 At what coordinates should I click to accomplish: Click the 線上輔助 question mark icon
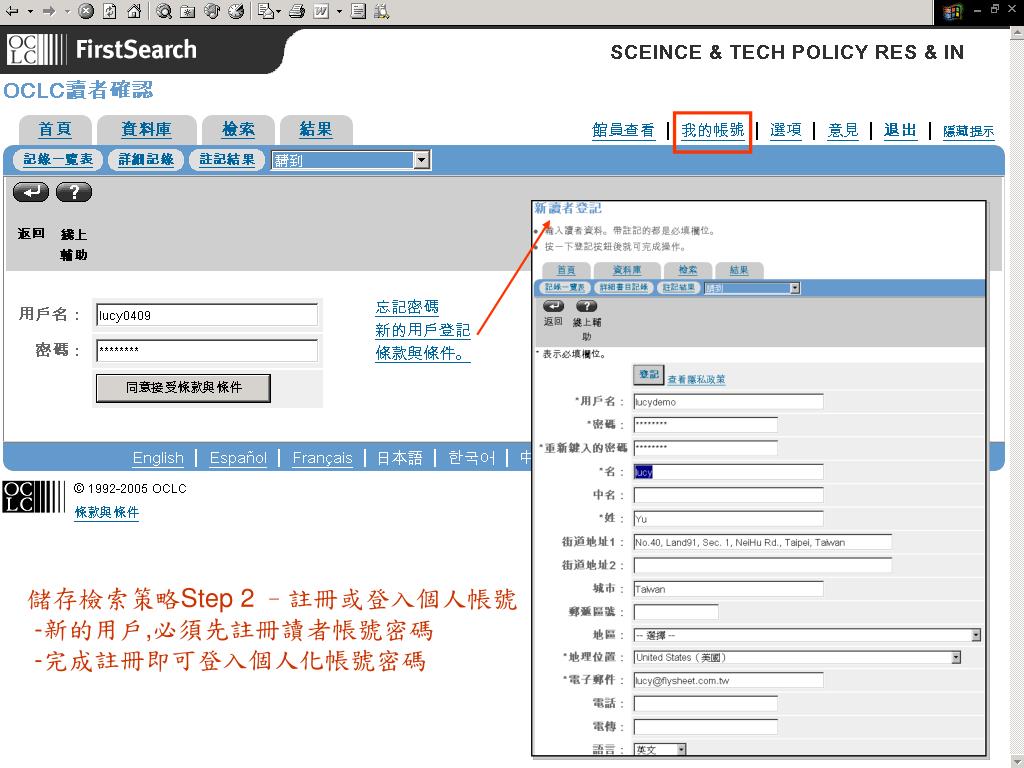click(74, 192)
